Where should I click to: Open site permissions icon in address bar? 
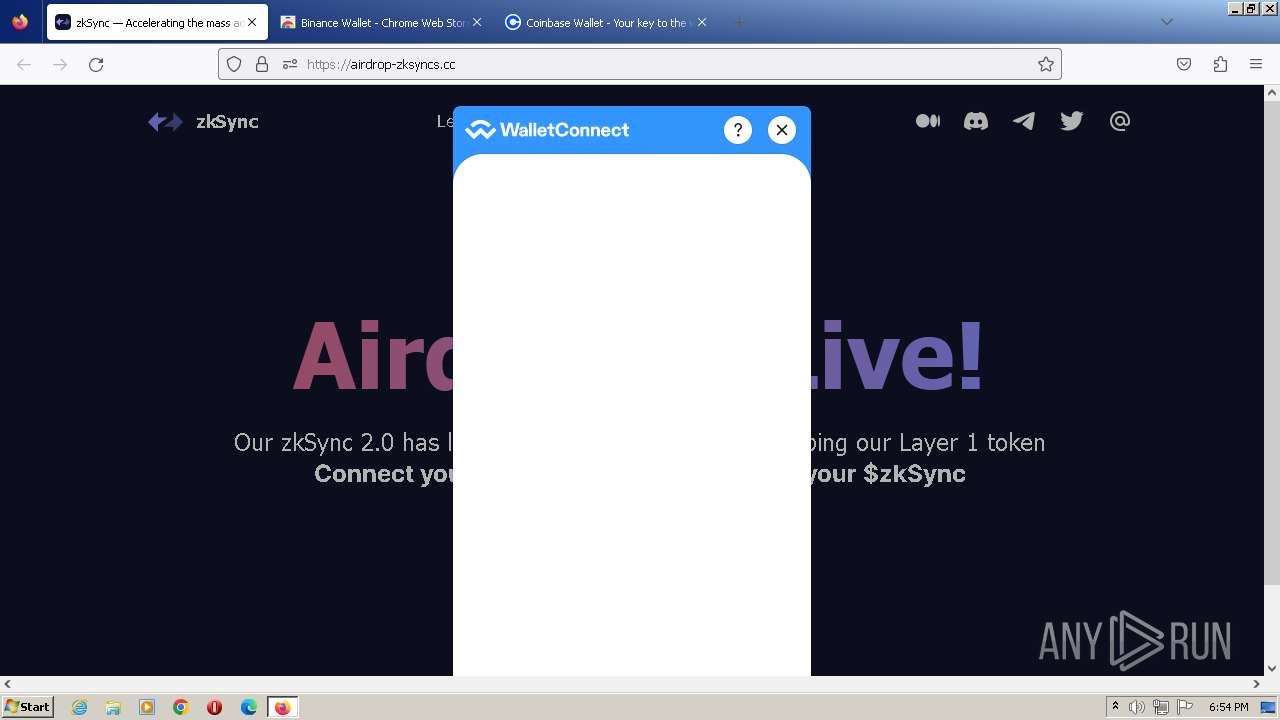[290, 64]
